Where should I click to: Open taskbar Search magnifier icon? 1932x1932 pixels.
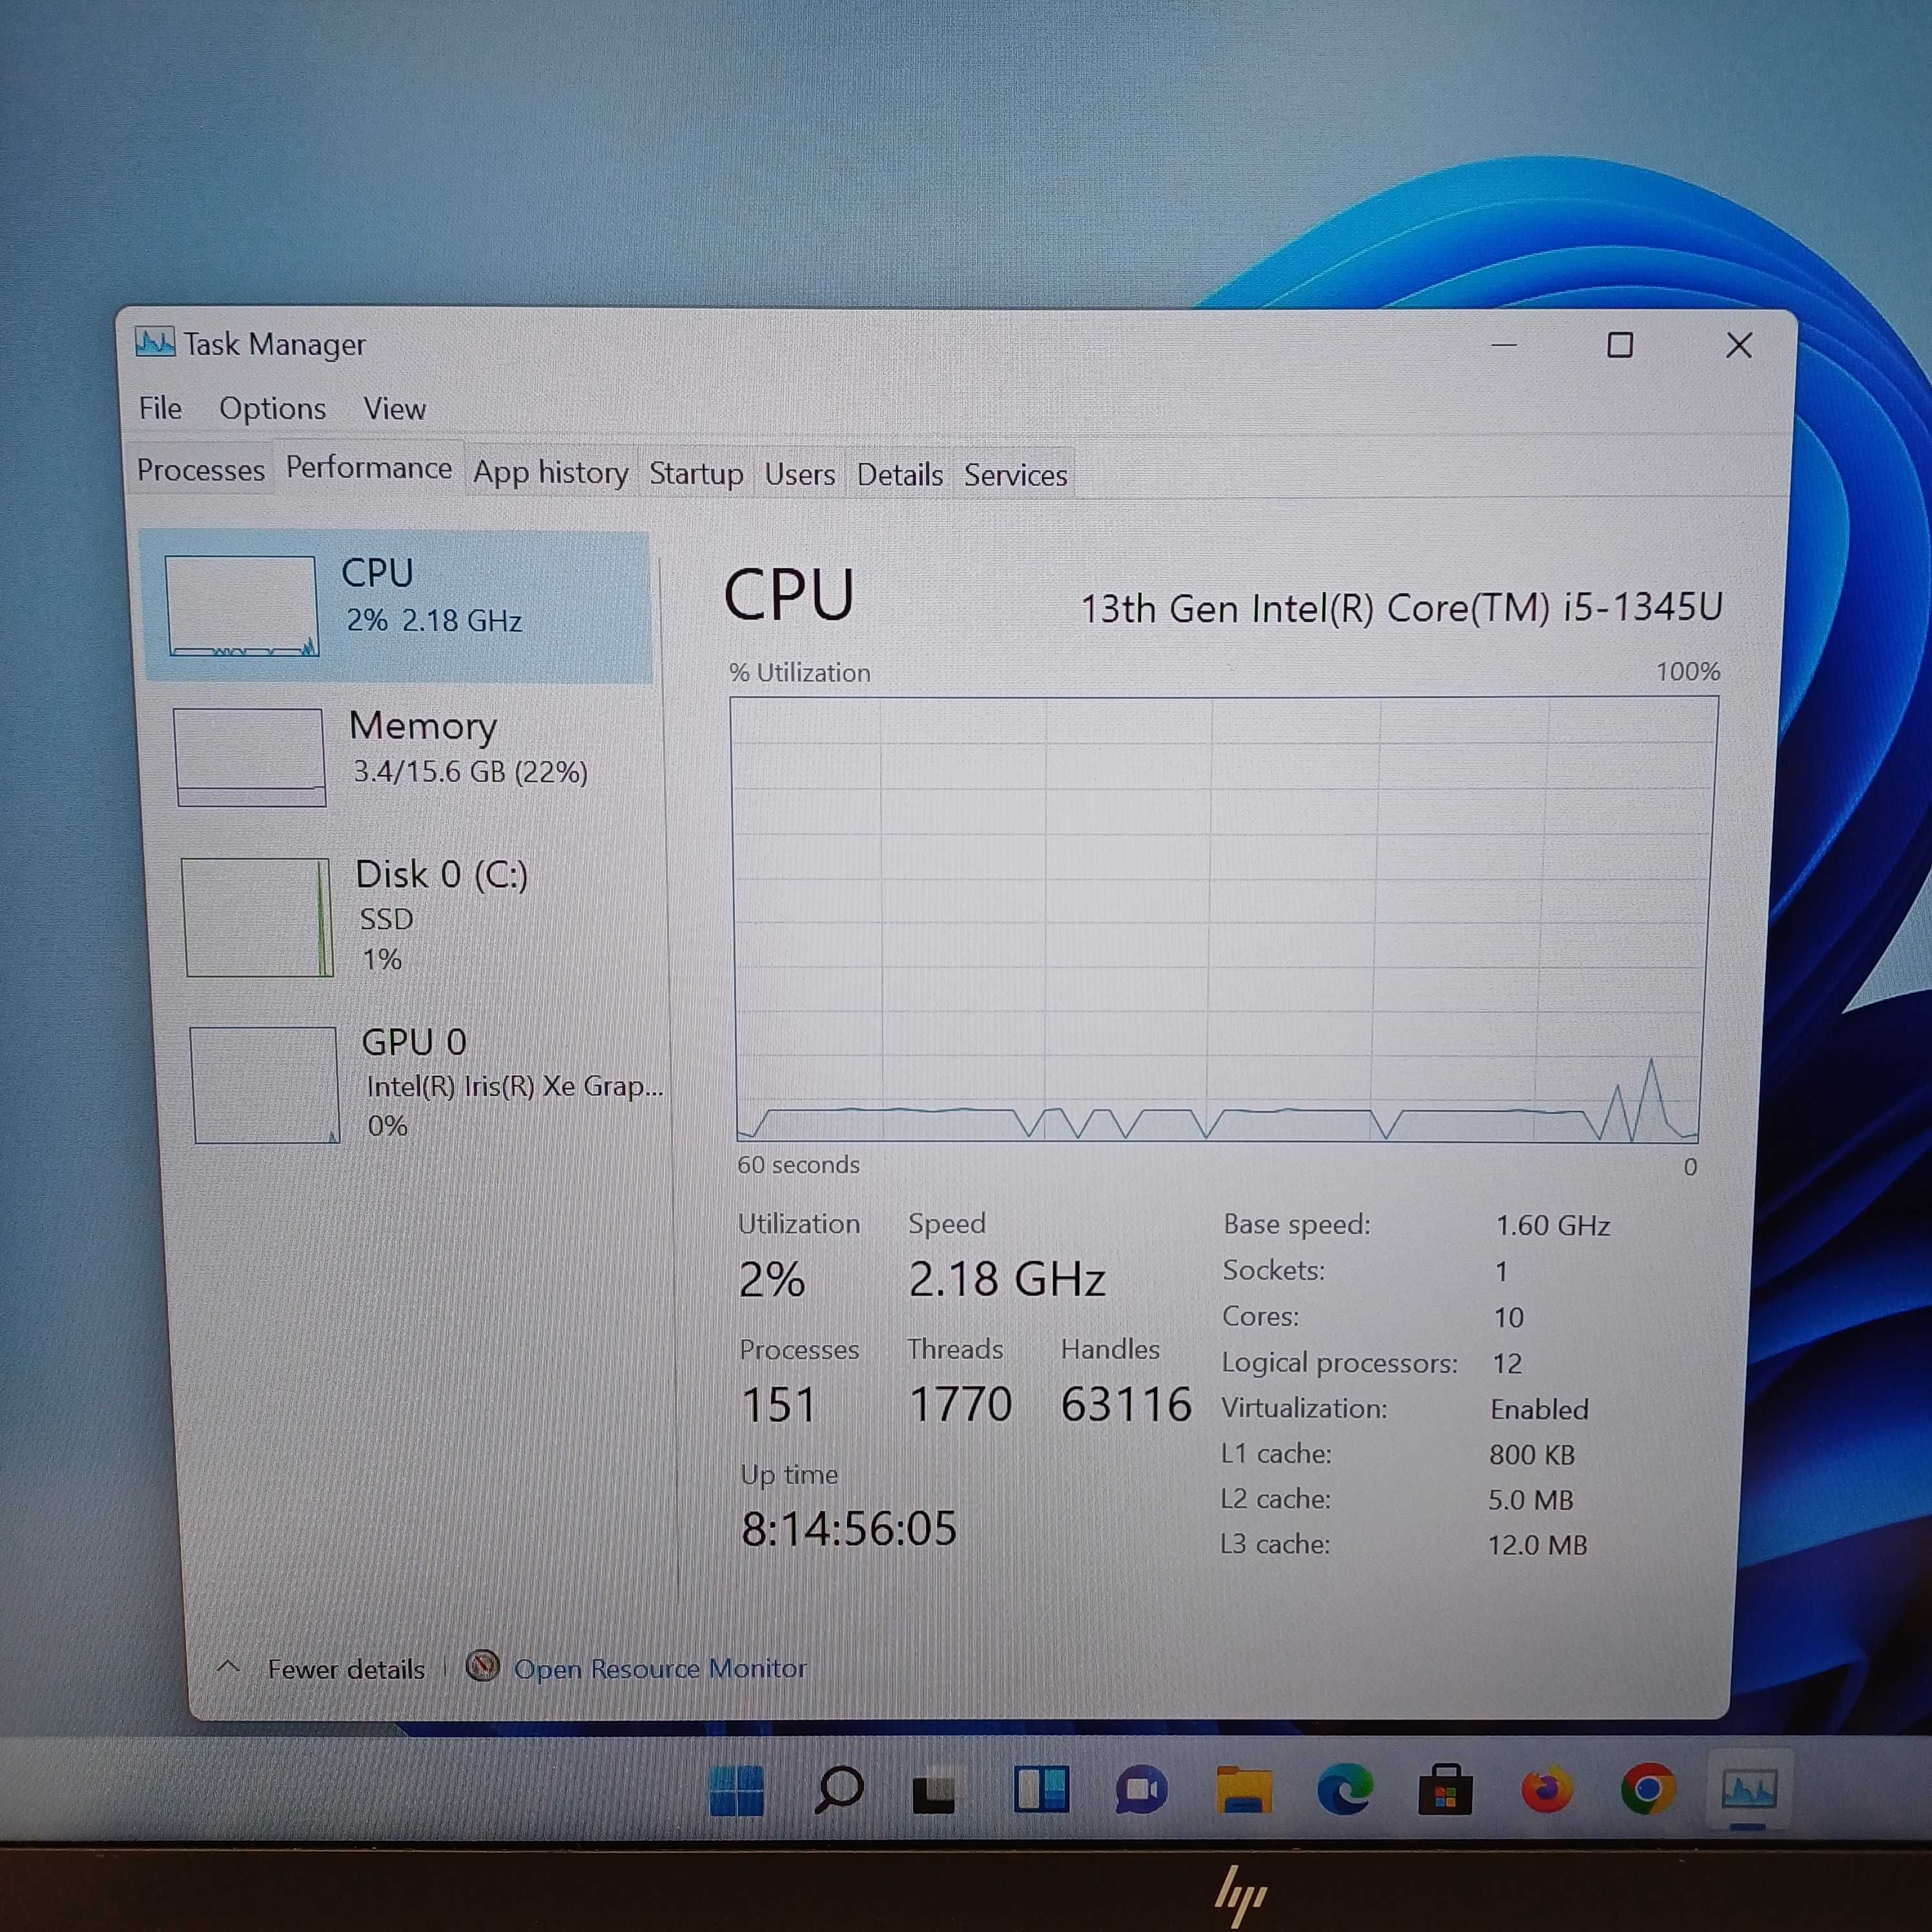point(838,1790)
